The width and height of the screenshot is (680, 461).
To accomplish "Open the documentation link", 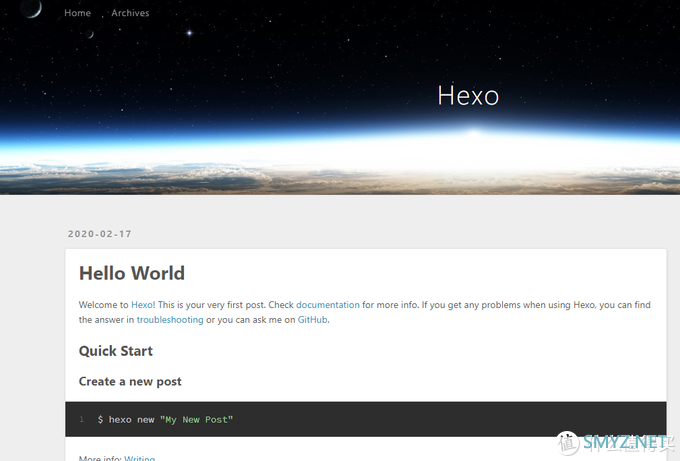I will coord(328,305).
